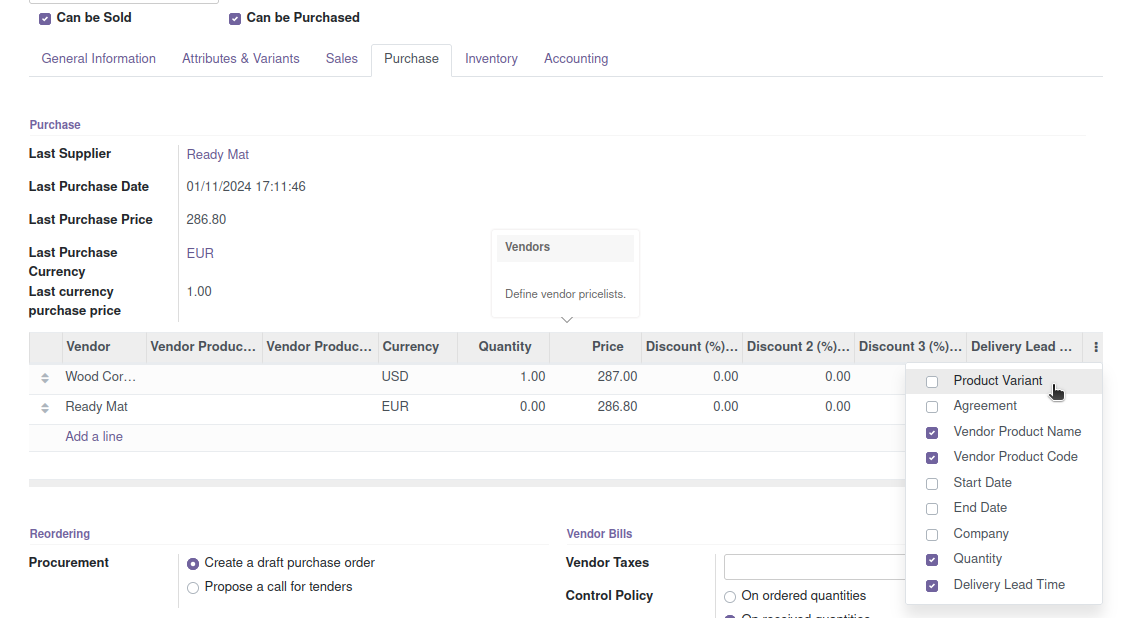Open the Ready Mat last supplier link
Image resolution: width=1123 pixels, height=618 pixels.
pyautogui.click(x=217, y=155)
